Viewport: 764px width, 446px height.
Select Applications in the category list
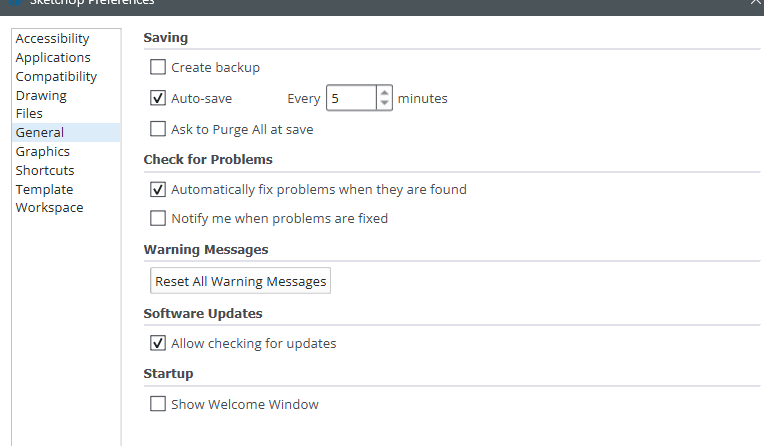tap(53, 58)
